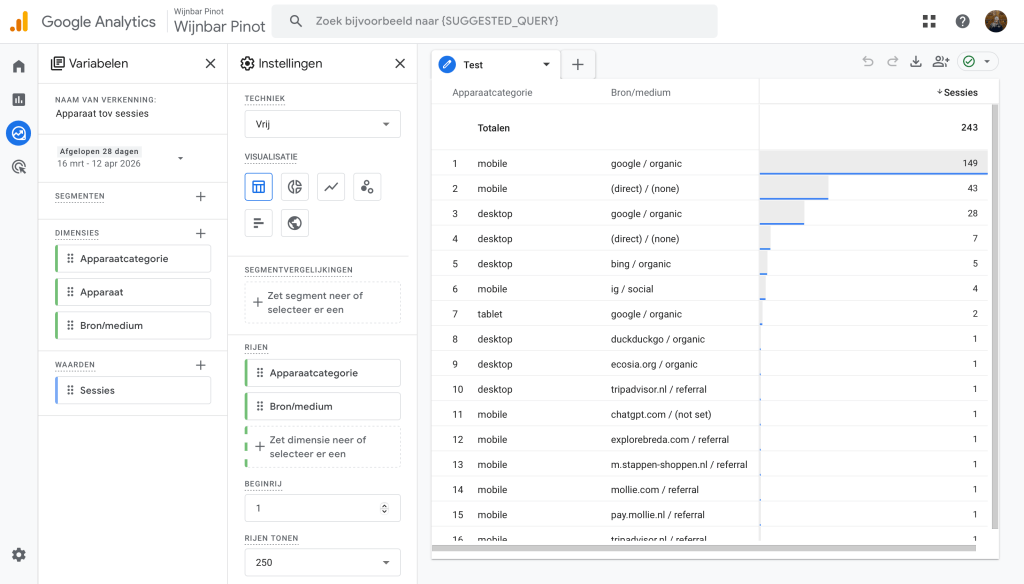Close the Variabelen panel
The height and width of the screenshot is (584, 1024).
210,63
